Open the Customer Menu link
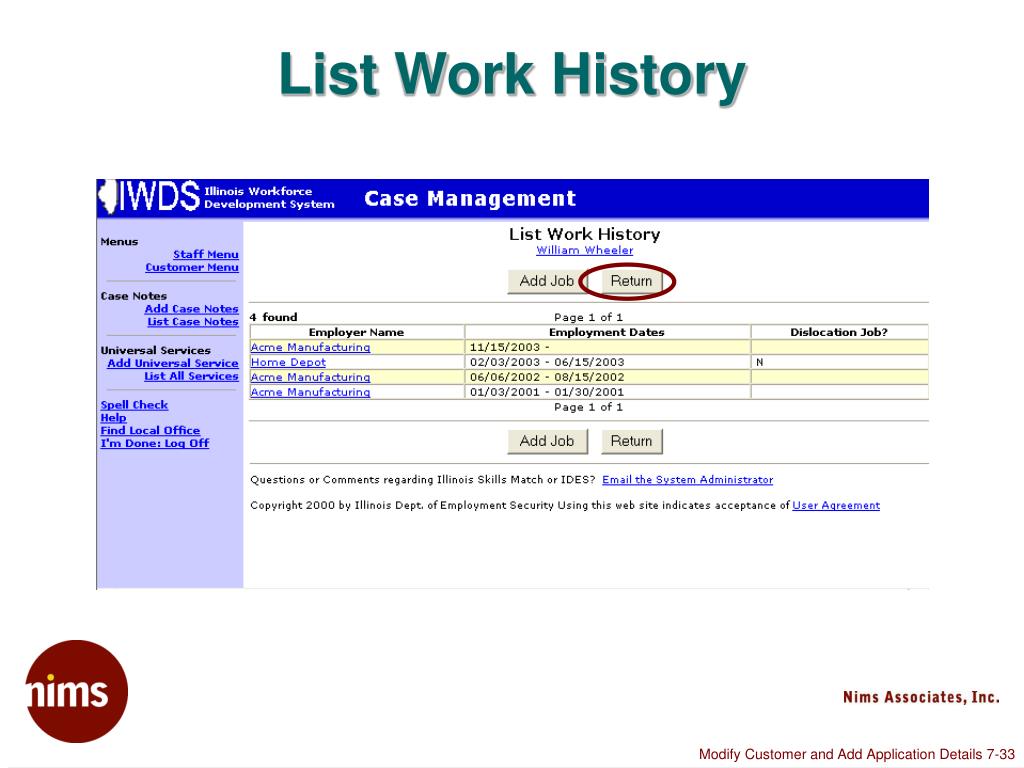Image resolution: width=1024 pixels, height=768 pixels. 192,267
